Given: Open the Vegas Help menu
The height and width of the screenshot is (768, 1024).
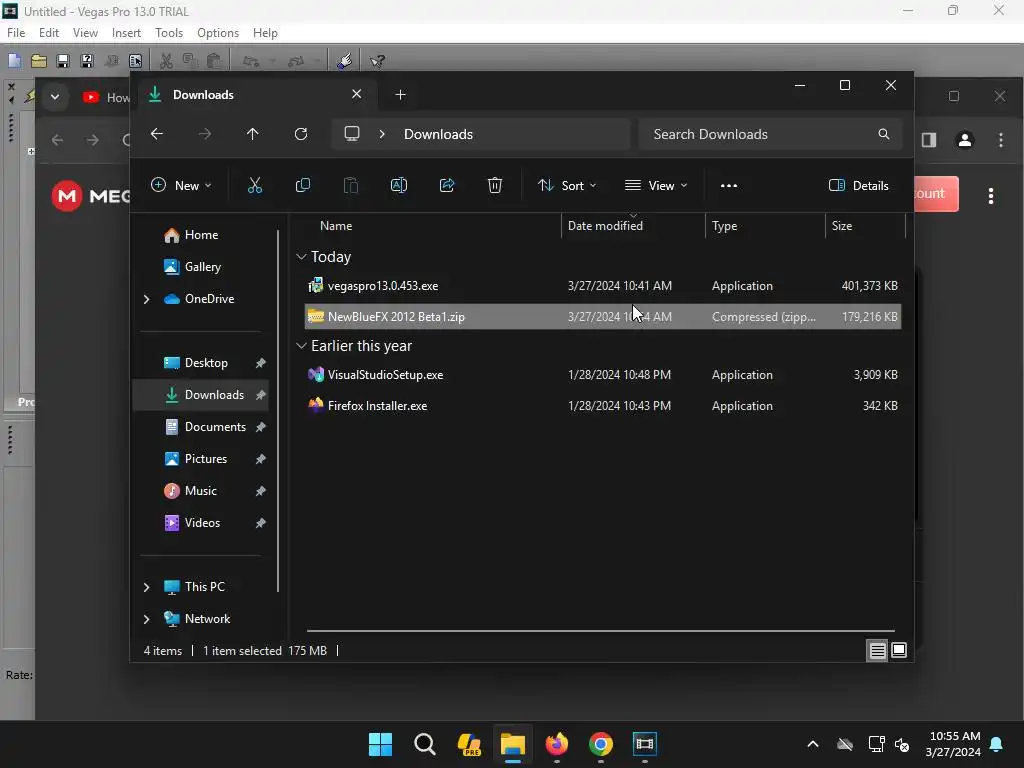Looking at the screenshot, I should click(265, 33).
